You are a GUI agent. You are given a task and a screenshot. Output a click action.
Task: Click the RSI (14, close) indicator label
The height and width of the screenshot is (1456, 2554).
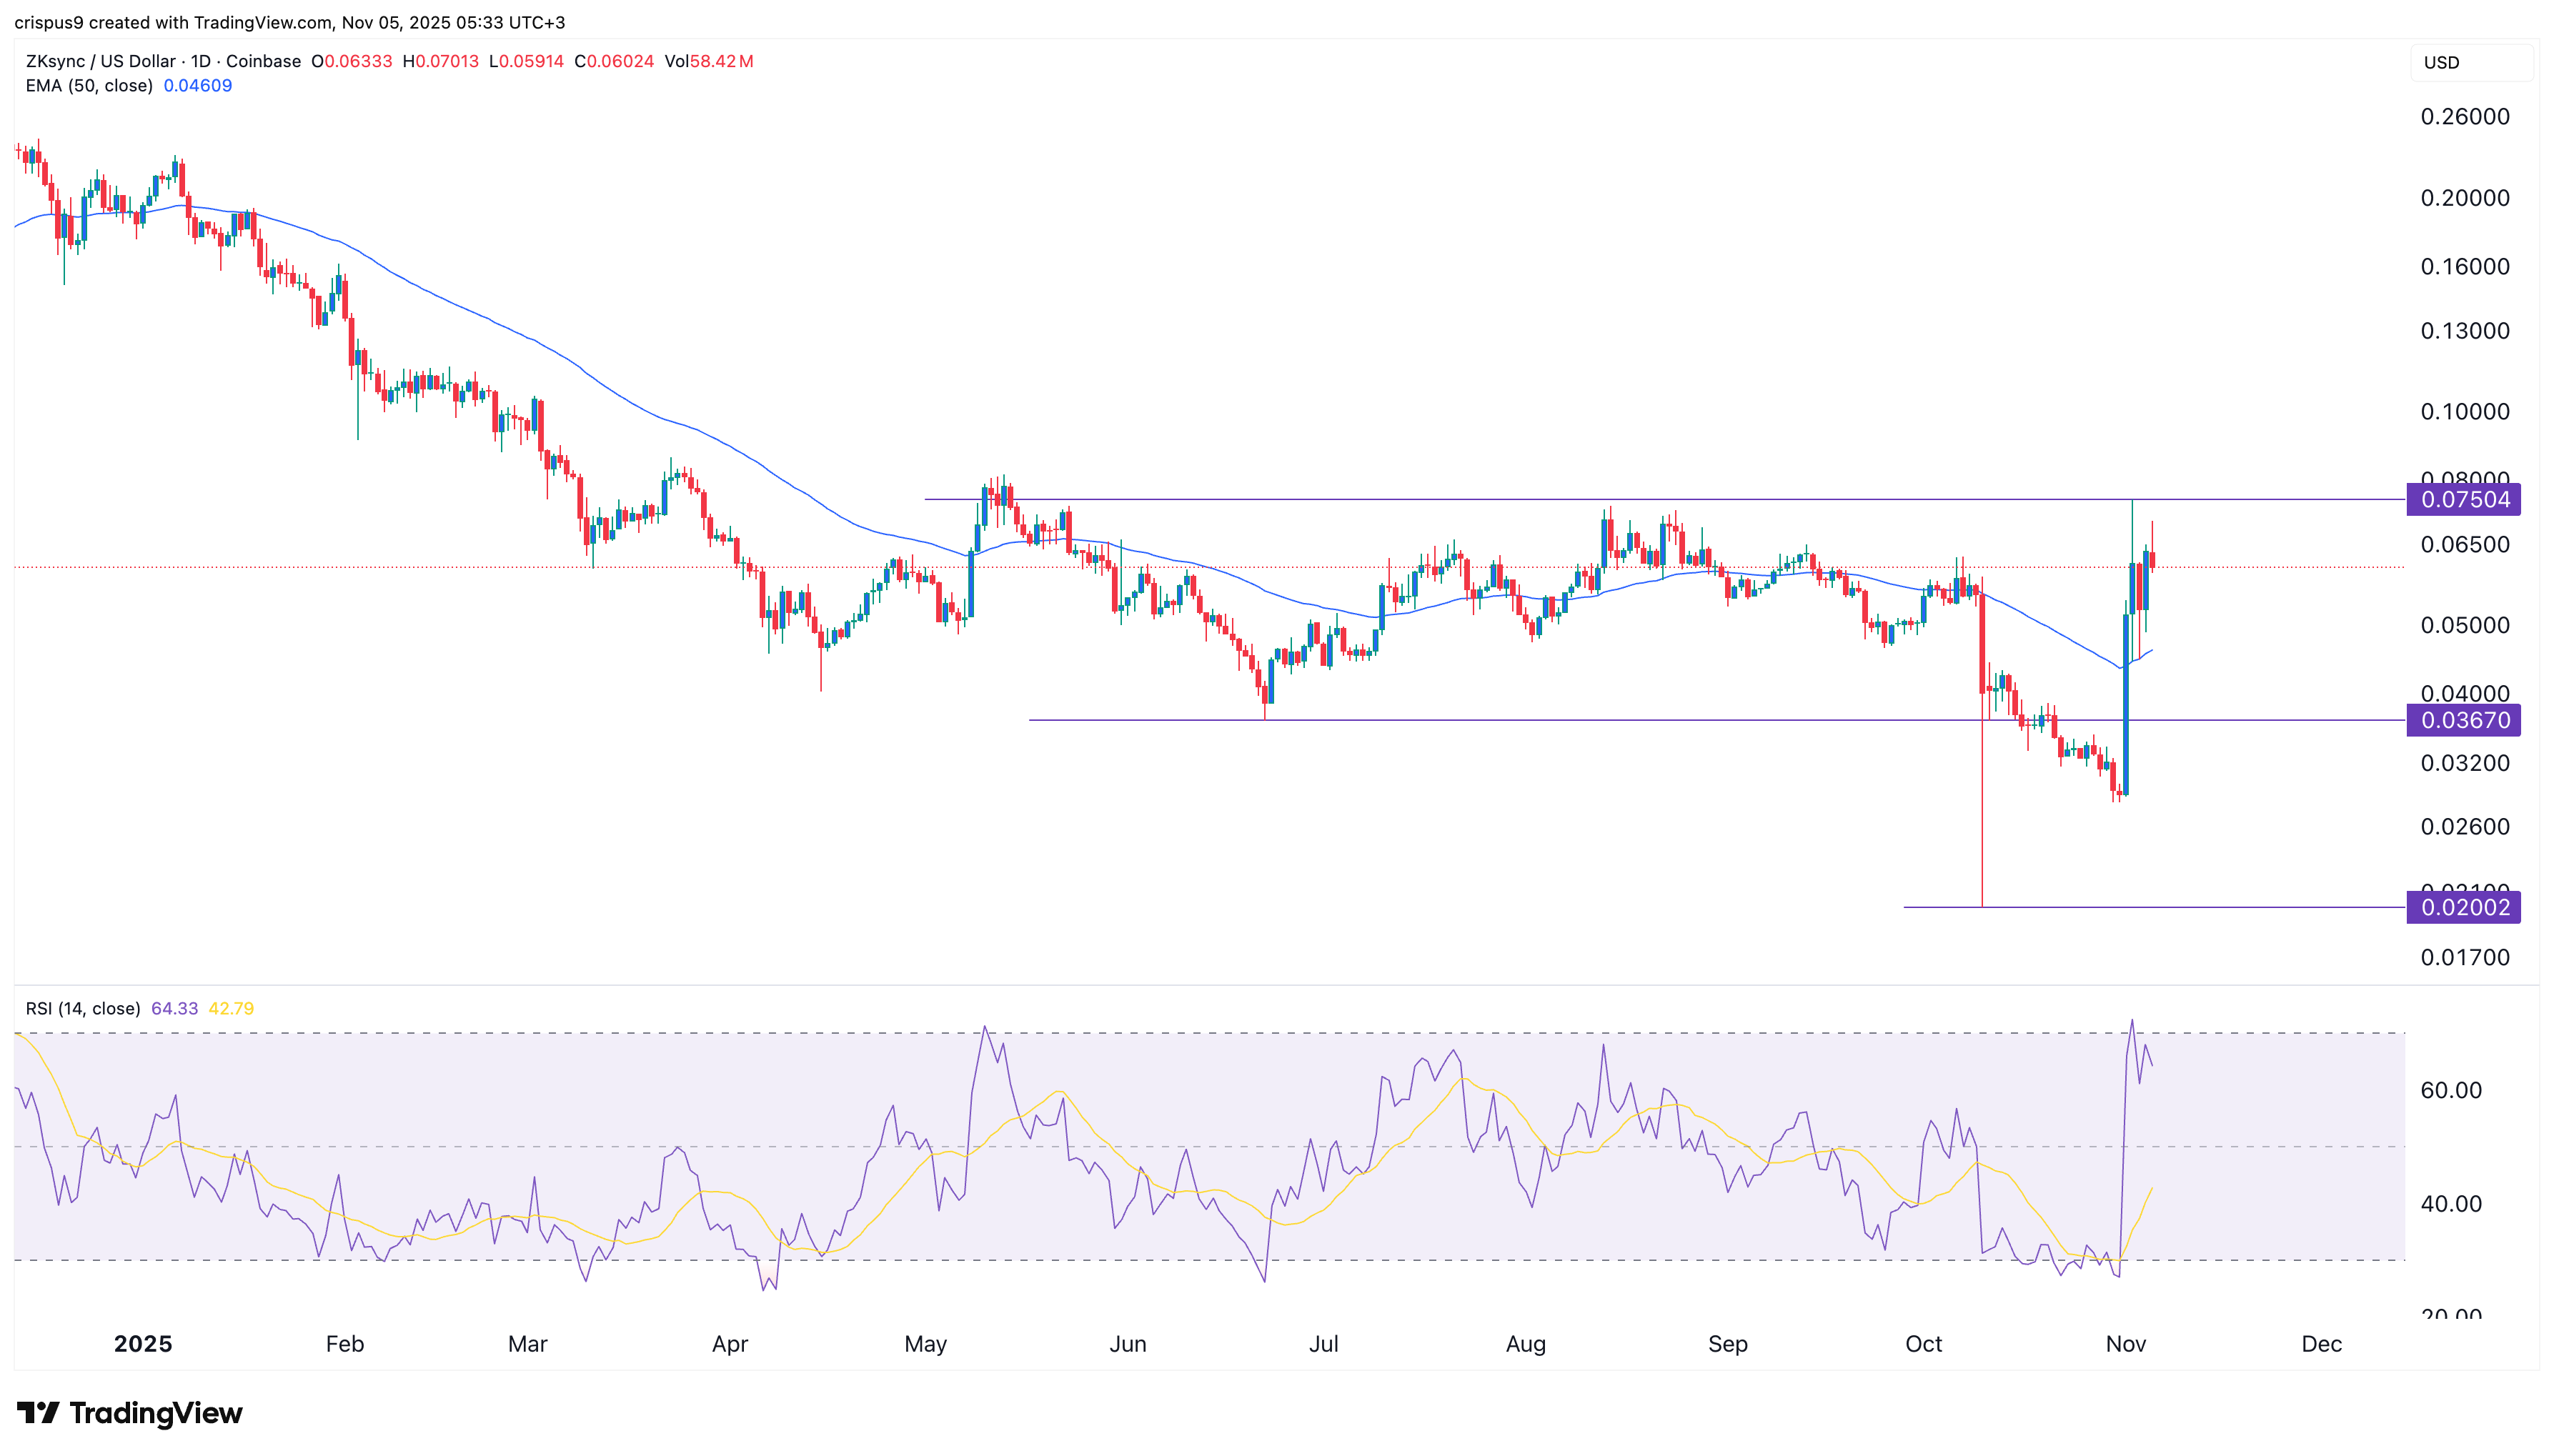click(82, 1008)
